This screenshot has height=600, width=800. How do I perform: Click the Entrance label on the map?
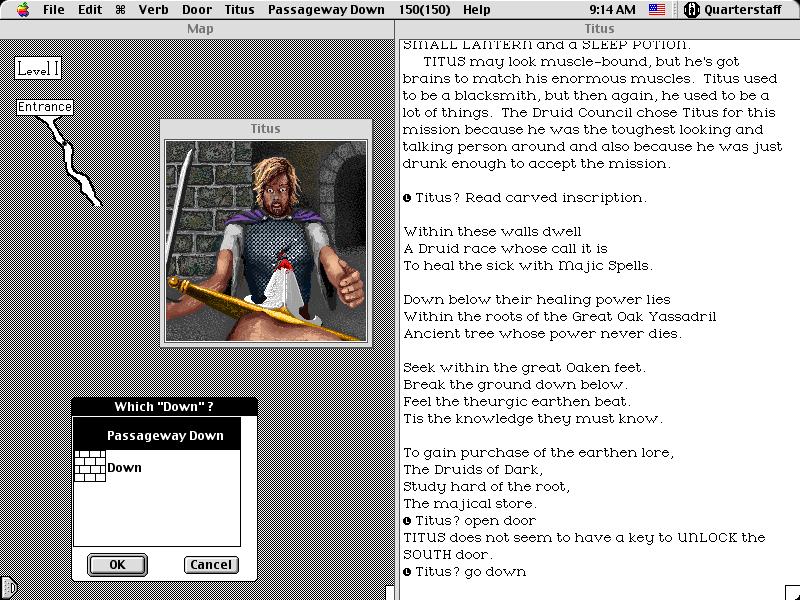pos(45,107)
